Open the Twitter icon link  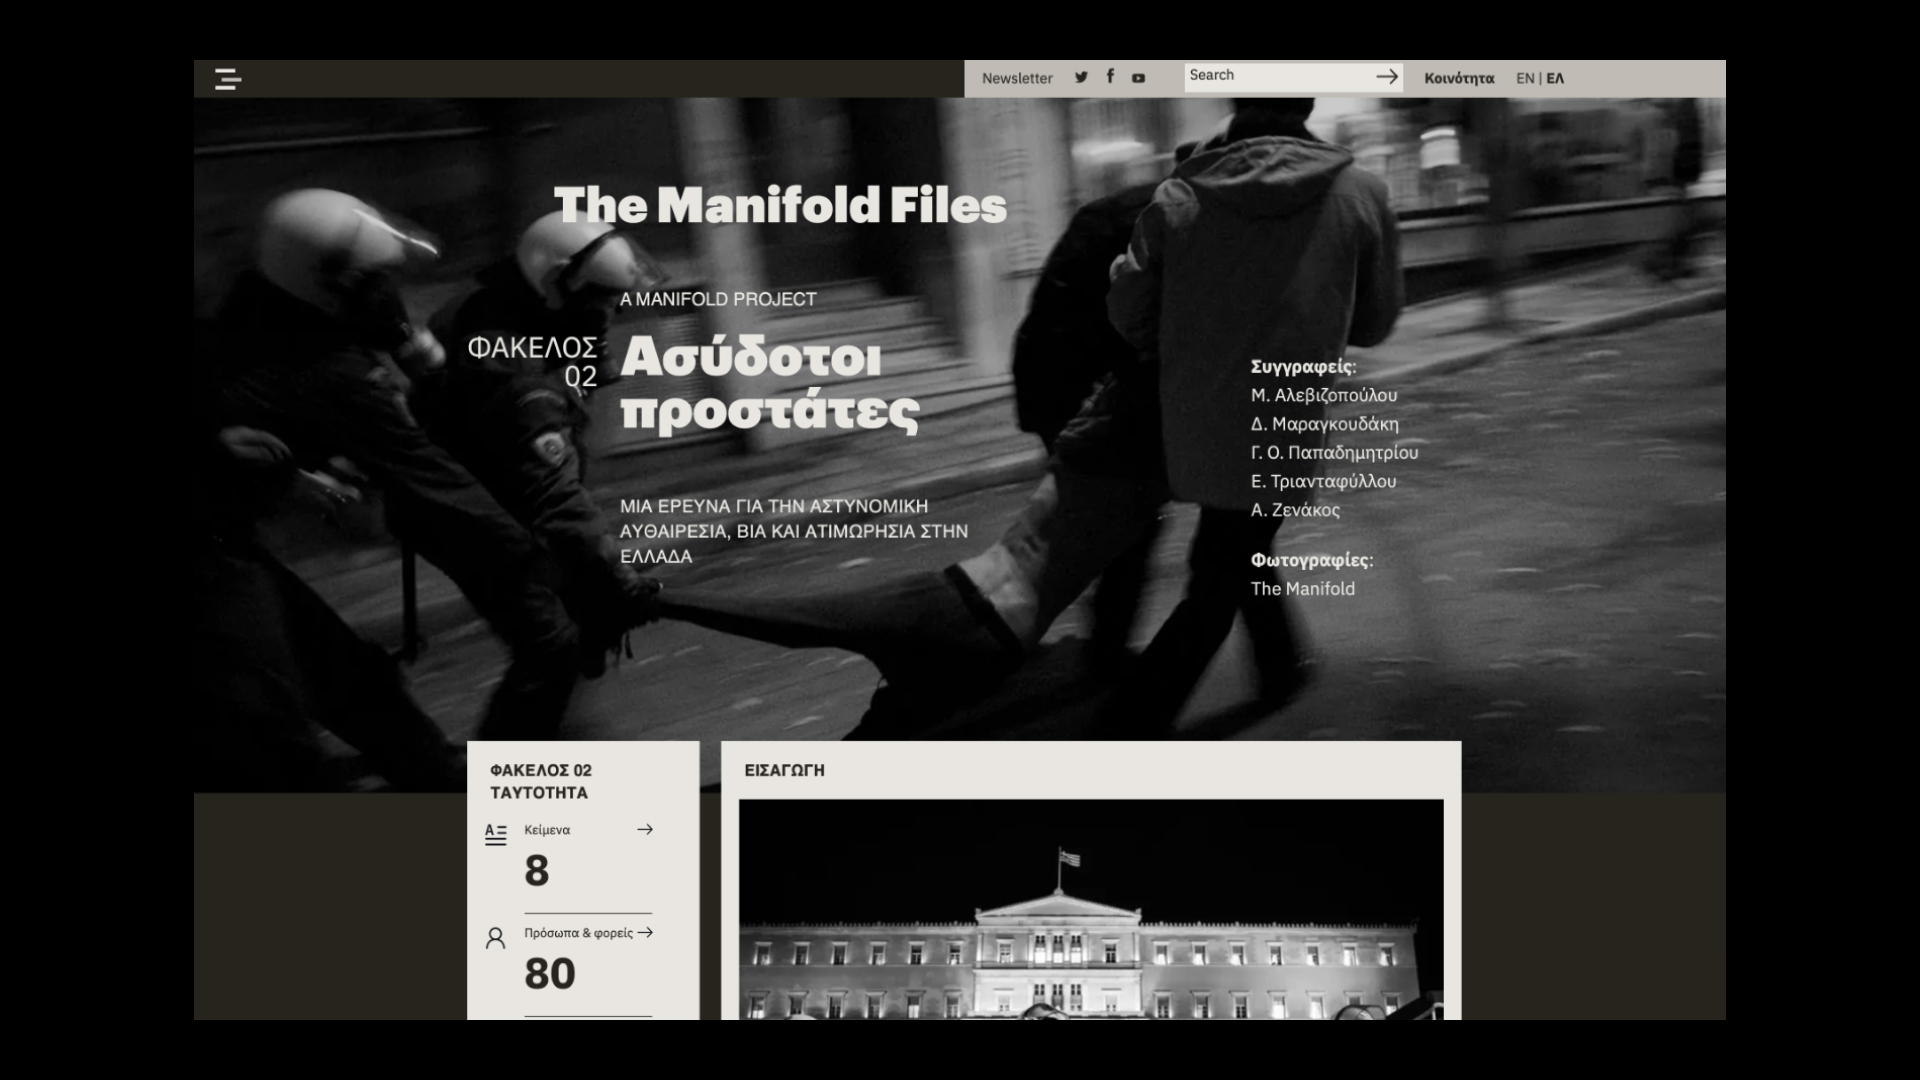pos(1081,77)
